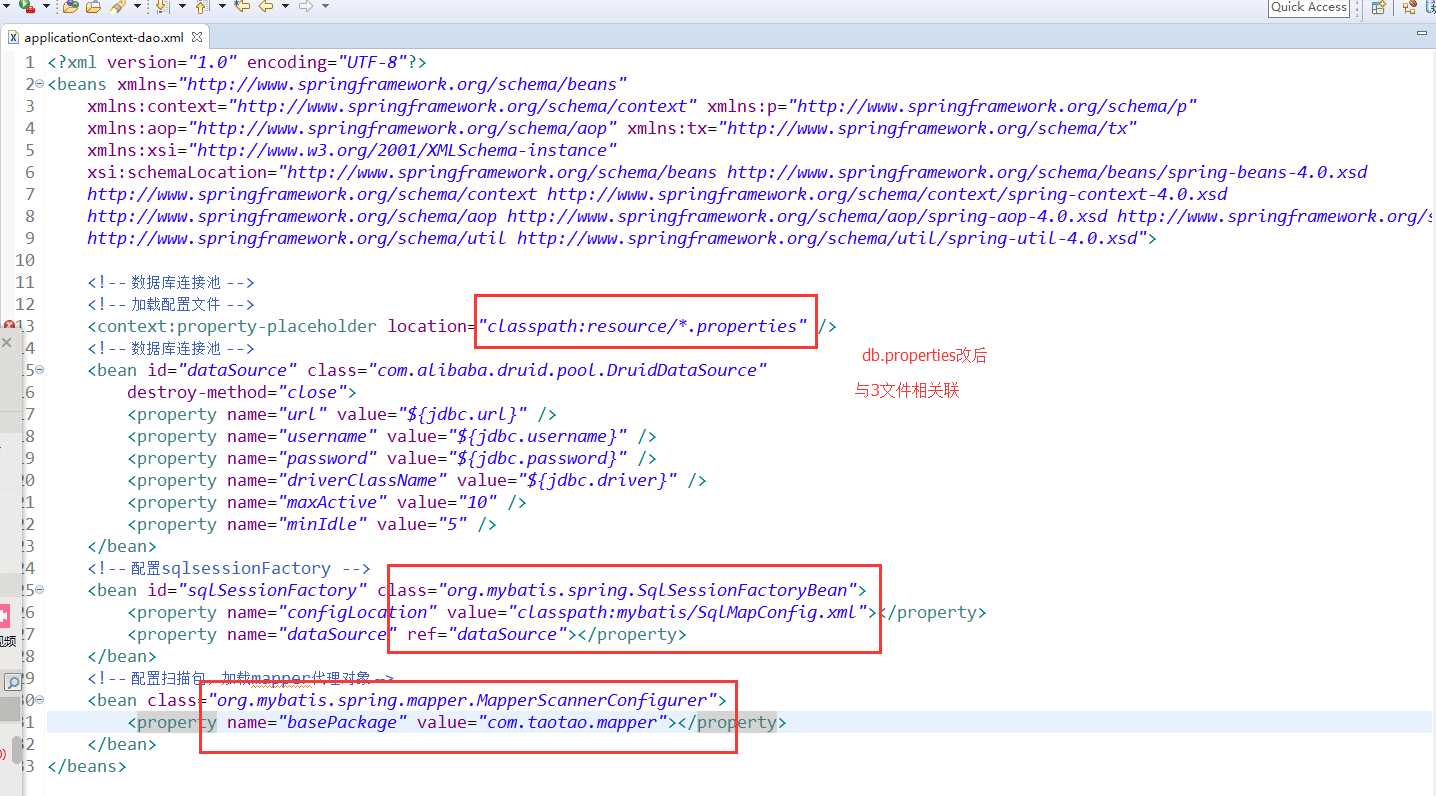Click the classpath:resource/*.properties location

pos(643,326)
